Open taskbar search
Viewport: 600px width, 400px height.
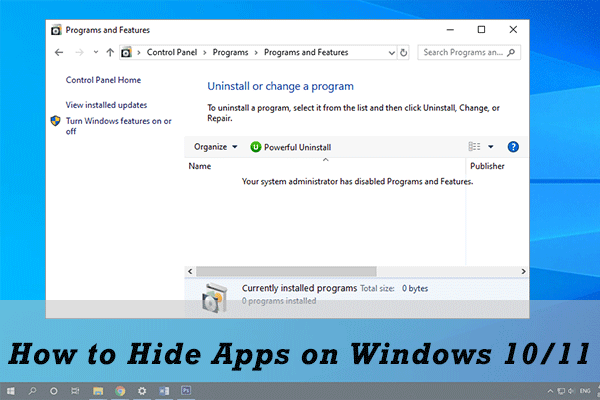tap(33, 391)
